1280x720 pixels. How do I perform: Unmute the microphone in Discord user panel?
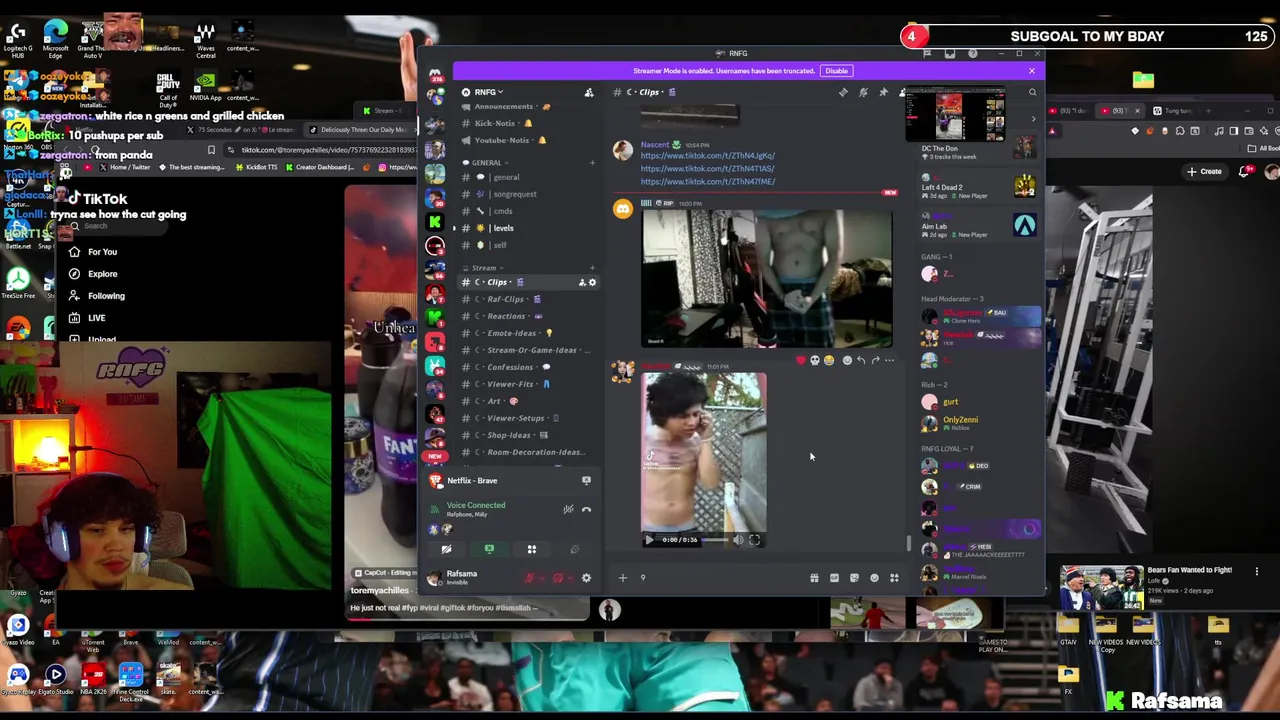pyautogui.click(x=530, y=578)
